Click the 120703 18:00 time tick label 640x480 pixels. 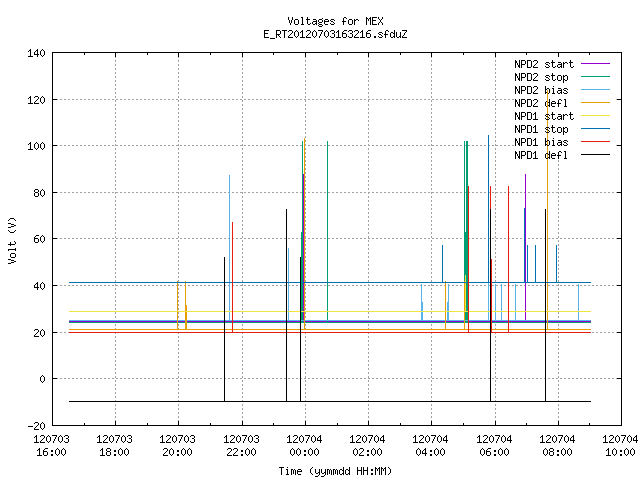click(114, 446)
